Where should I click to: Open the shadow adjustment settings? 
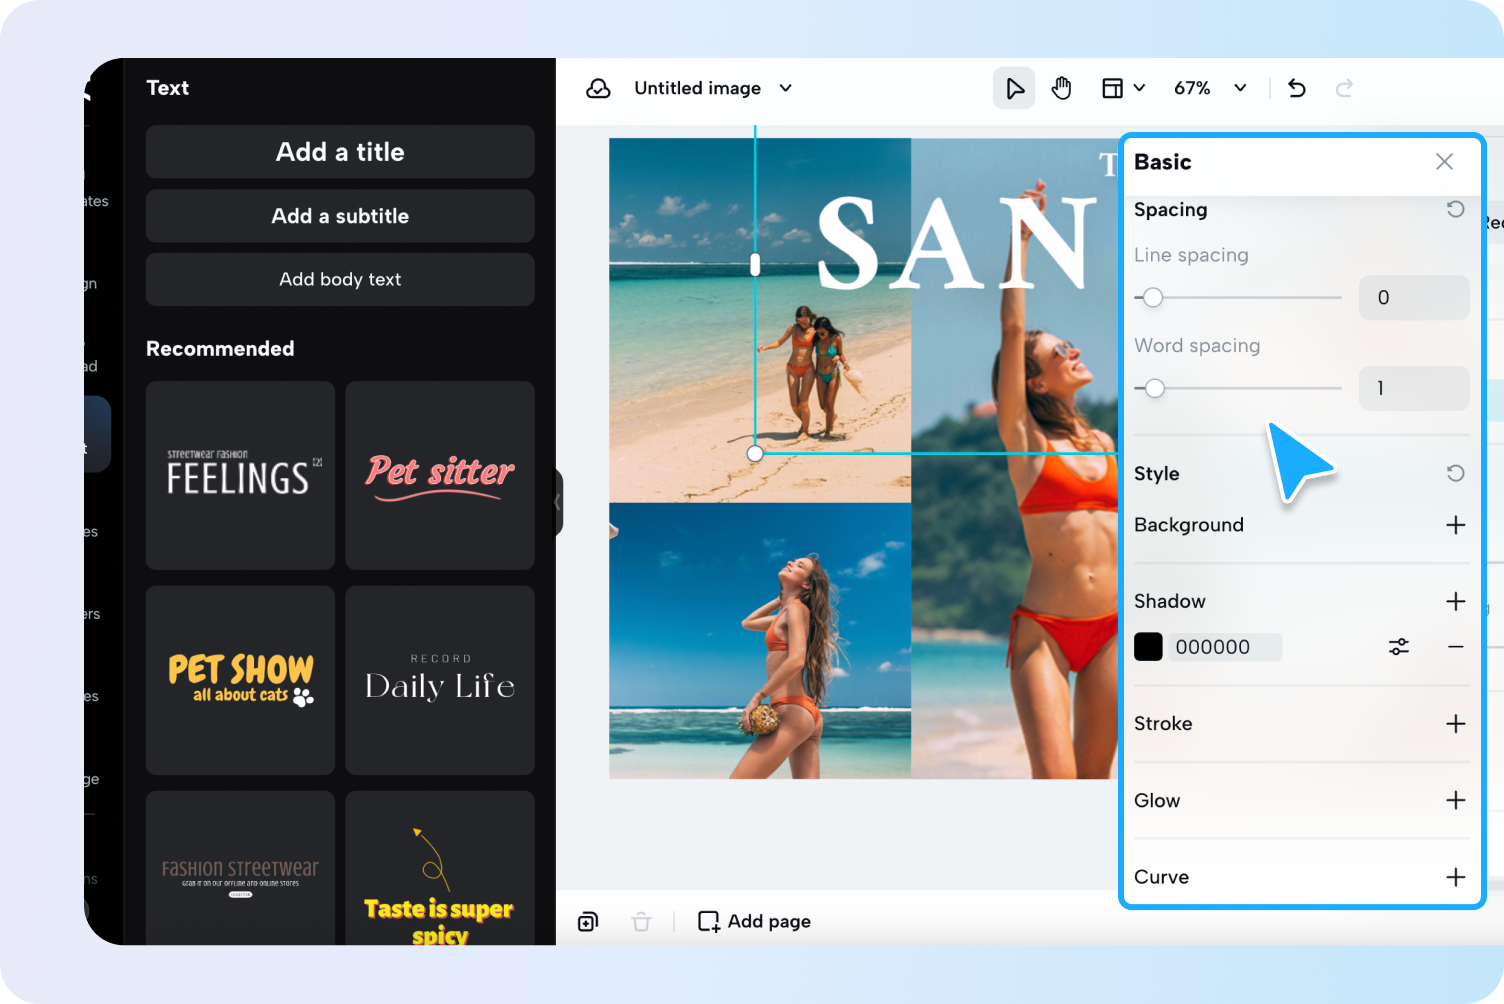pos(1399,647)
